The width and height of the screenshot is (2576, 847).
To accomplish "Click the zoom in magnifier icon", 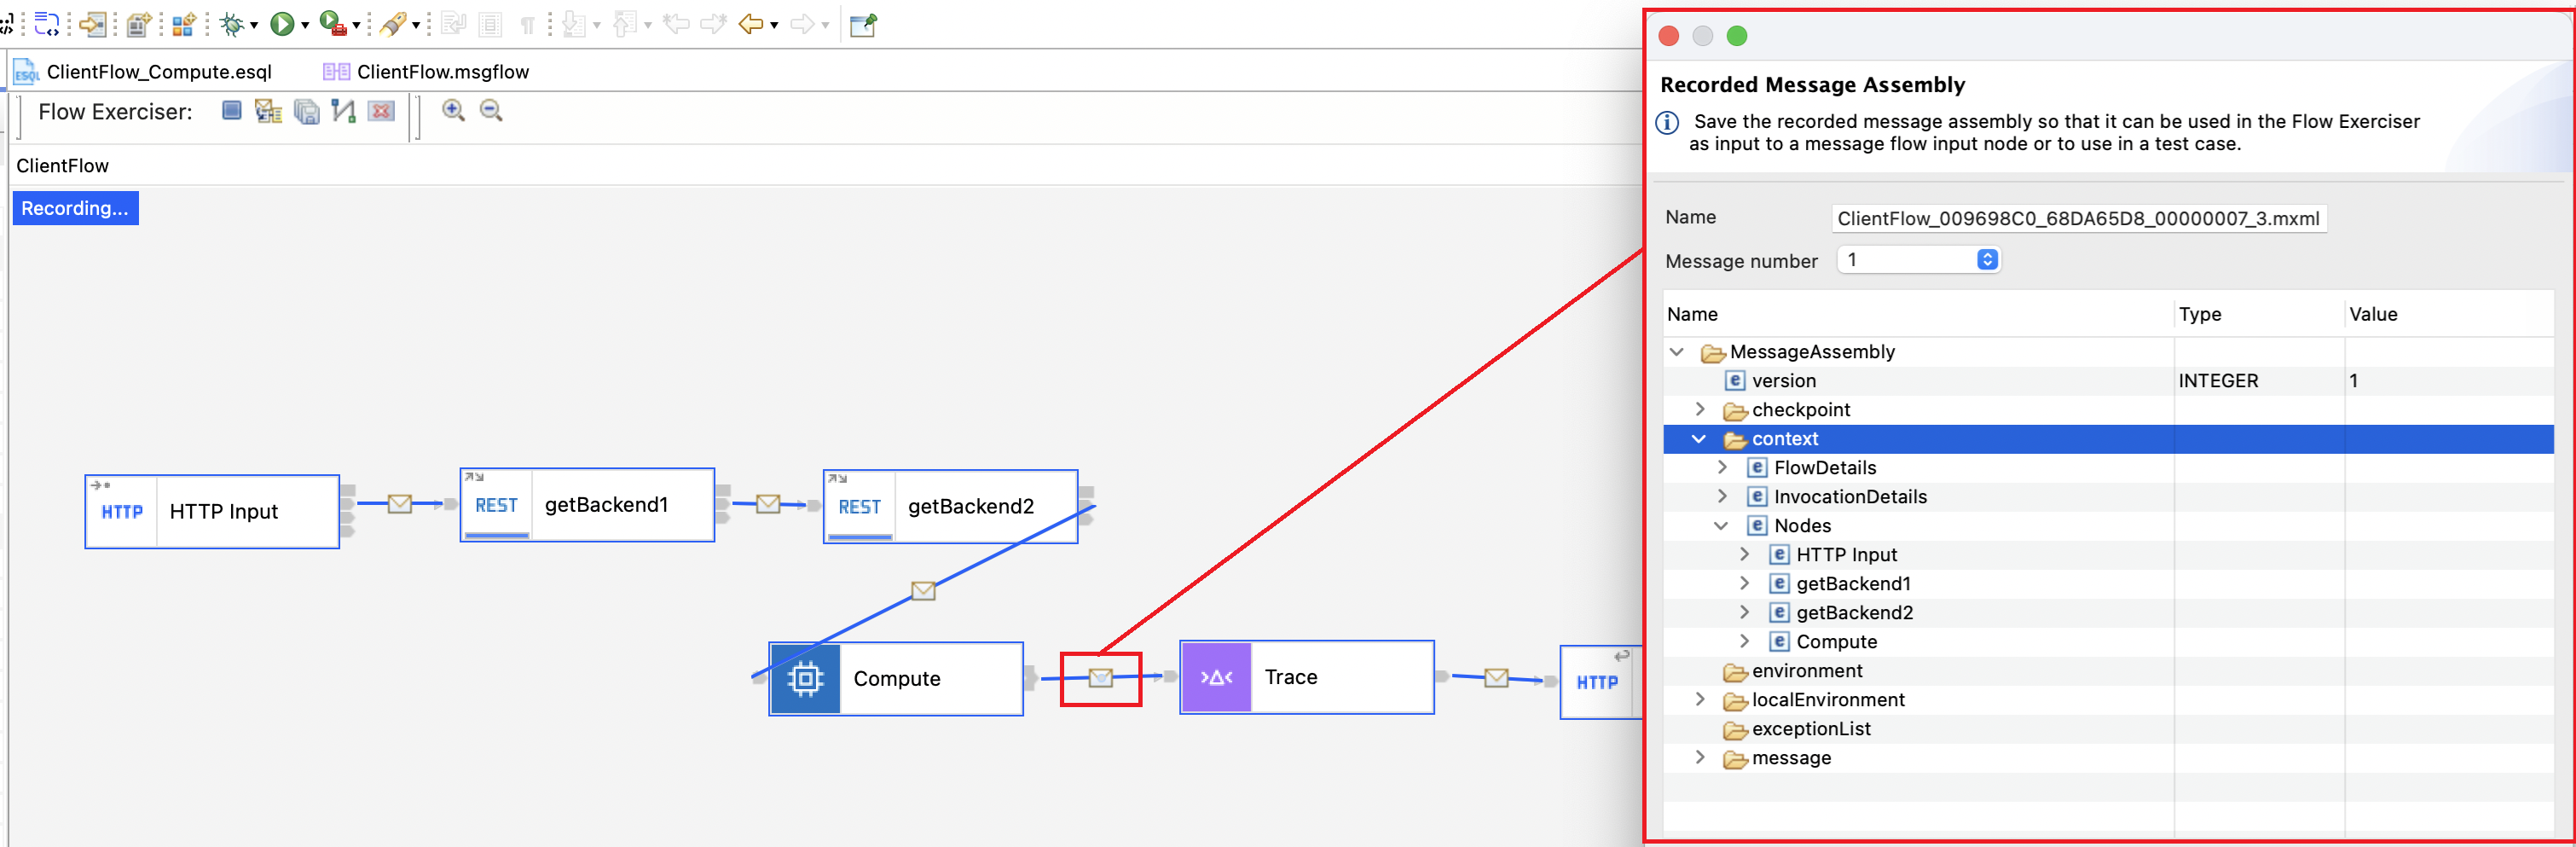I will [454, 110].
